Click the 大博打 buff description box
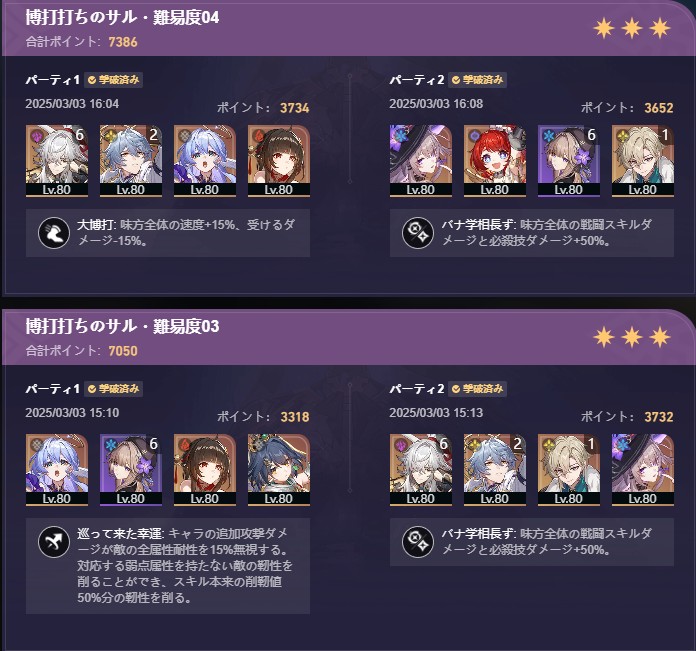The image size is (696, 651). pos(168,233)
